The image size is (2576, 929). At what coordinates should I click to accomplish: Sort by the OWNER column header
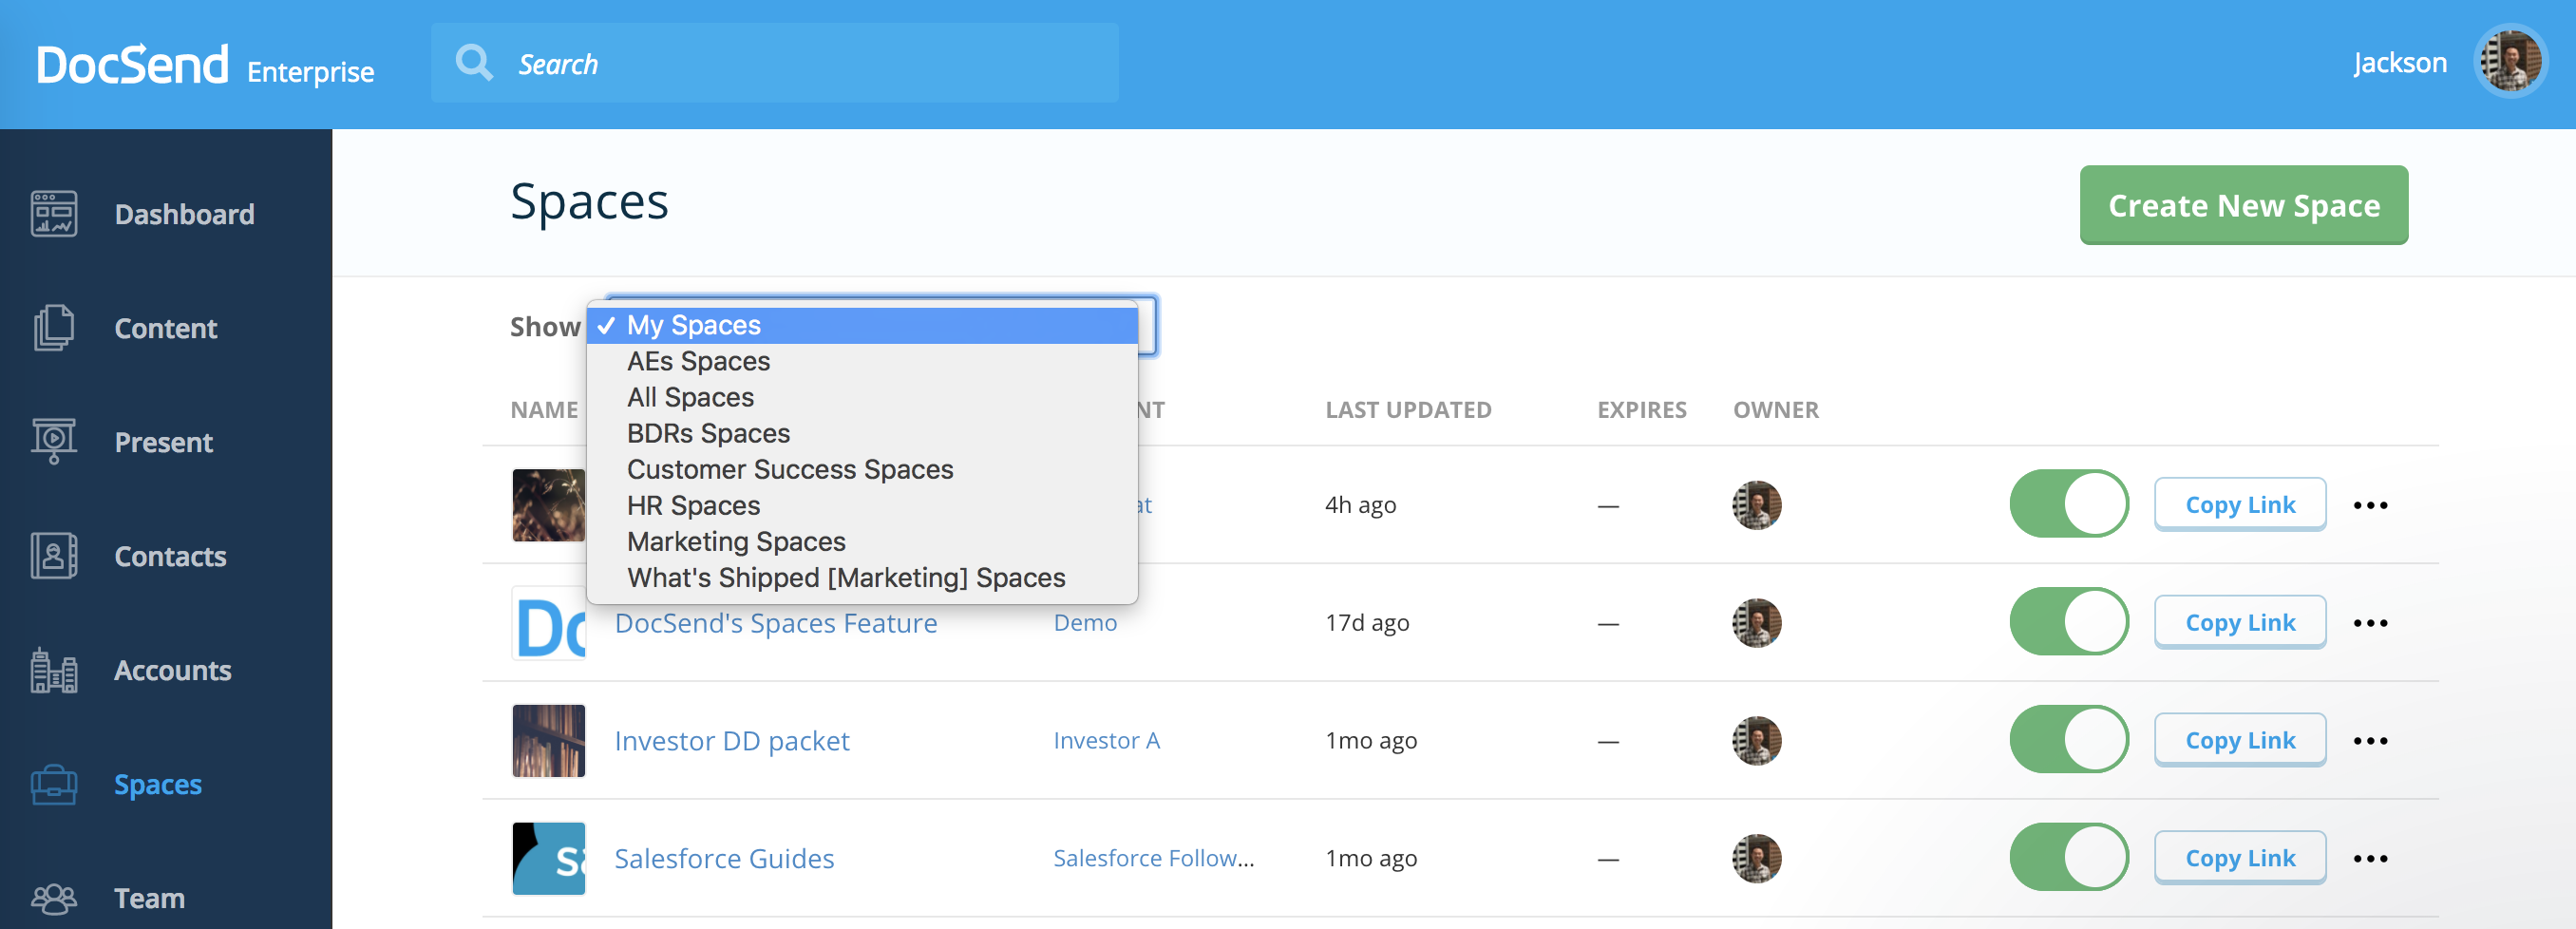[1775, 410]
